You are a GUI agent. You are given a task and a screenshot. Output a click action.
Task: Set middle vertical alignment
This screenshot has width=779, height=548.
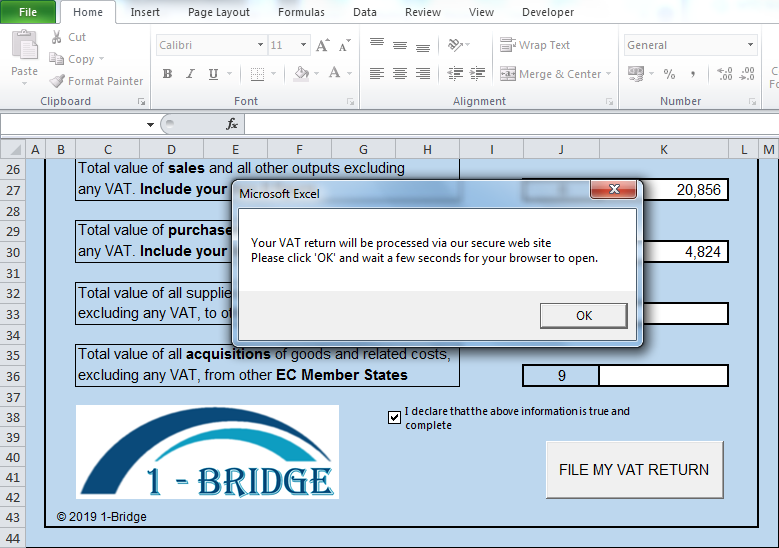coord(400,45)
